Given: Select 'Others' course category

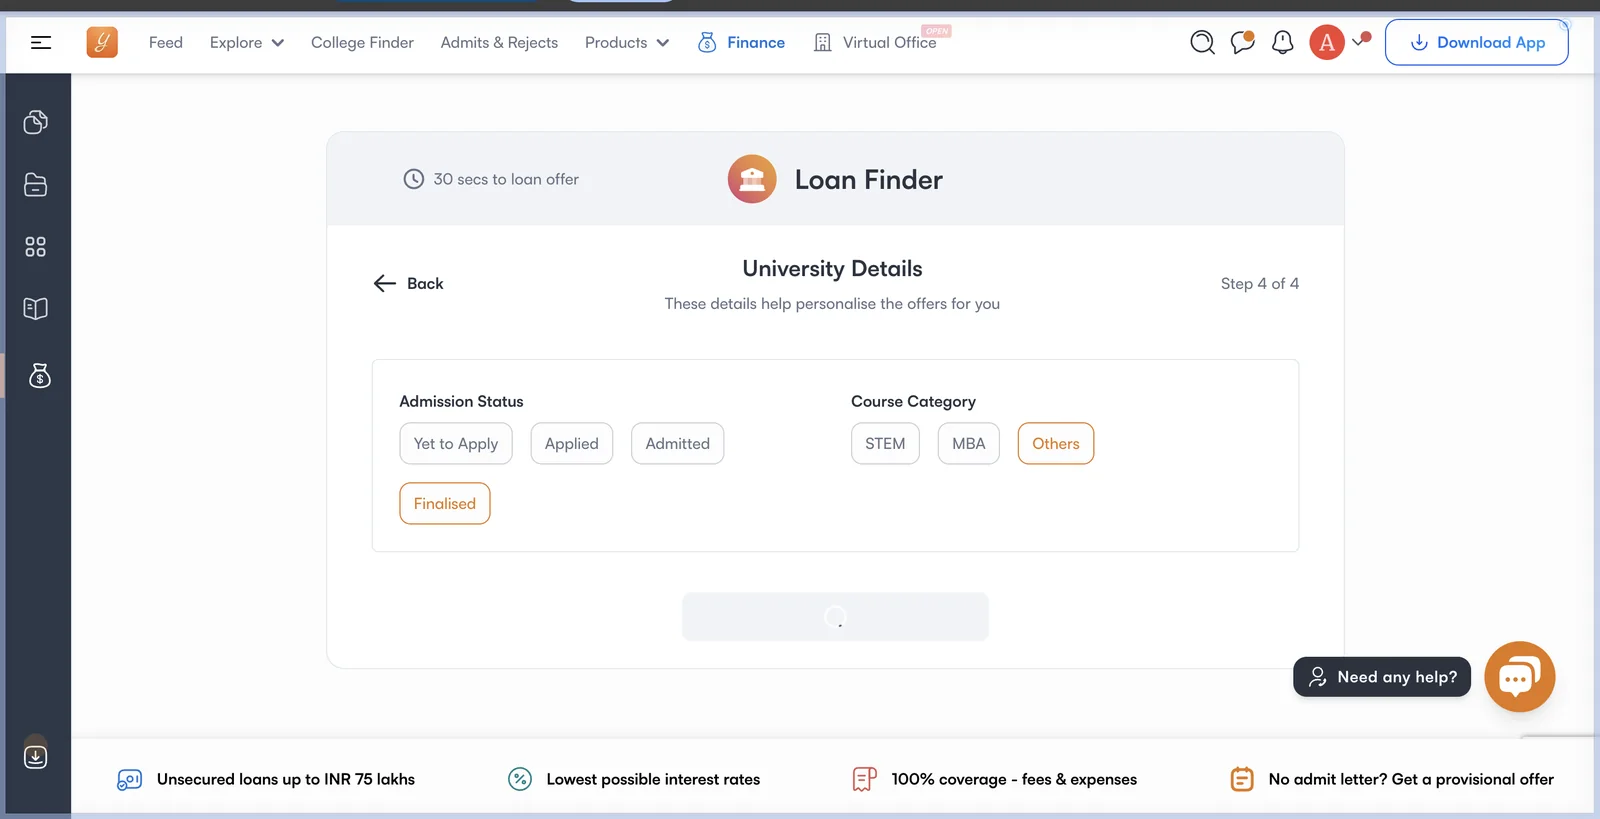Looking at the screenshot, I should (1056, 444).
